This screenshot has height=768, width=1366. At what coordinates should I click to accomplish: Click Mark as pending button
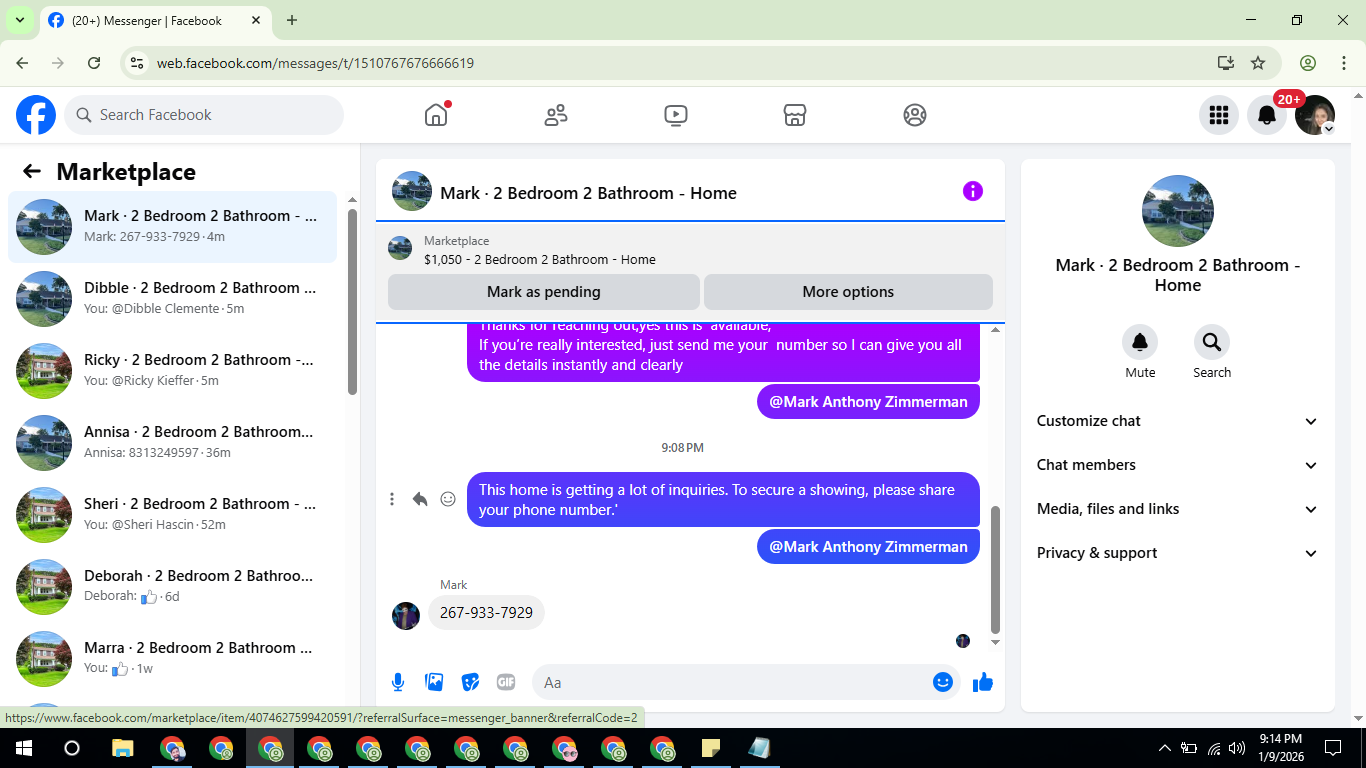pyautogui.click(x=544, y=292)
